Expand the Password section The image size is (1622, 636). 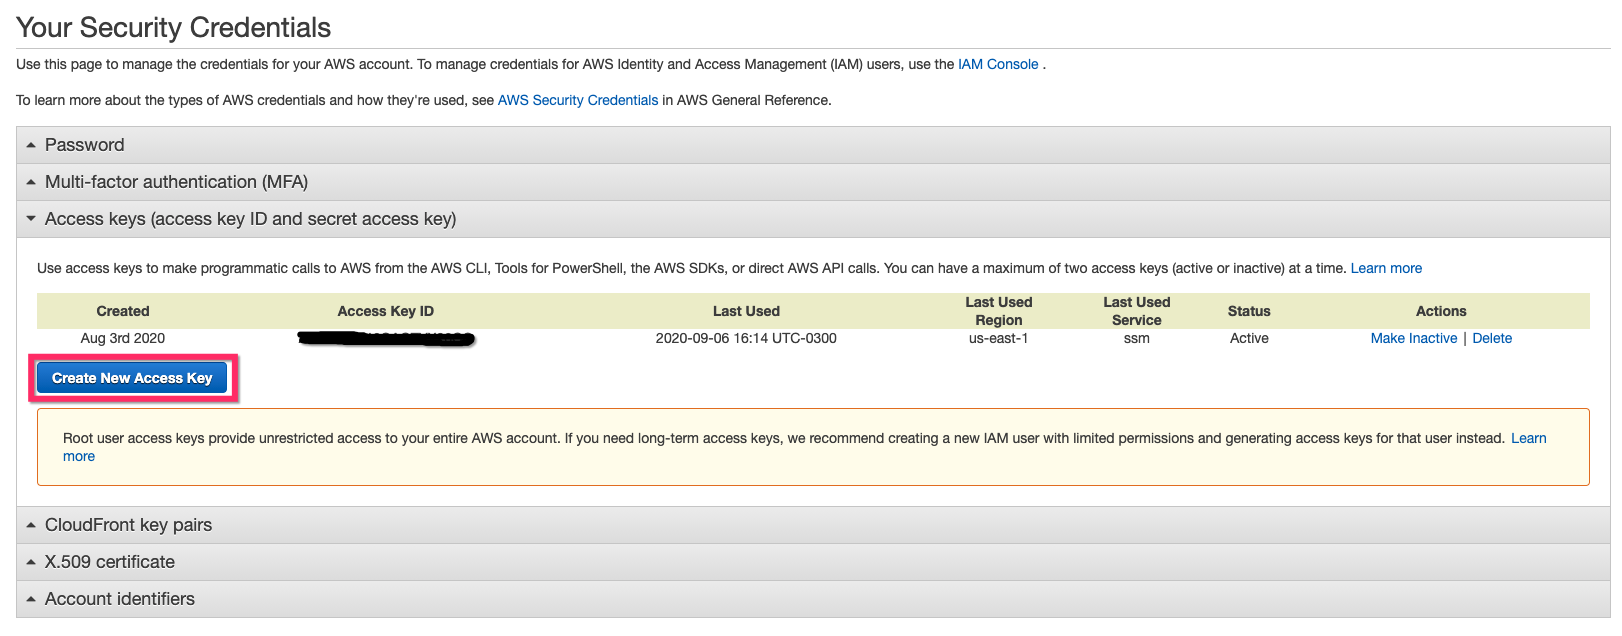click(813, 145)
